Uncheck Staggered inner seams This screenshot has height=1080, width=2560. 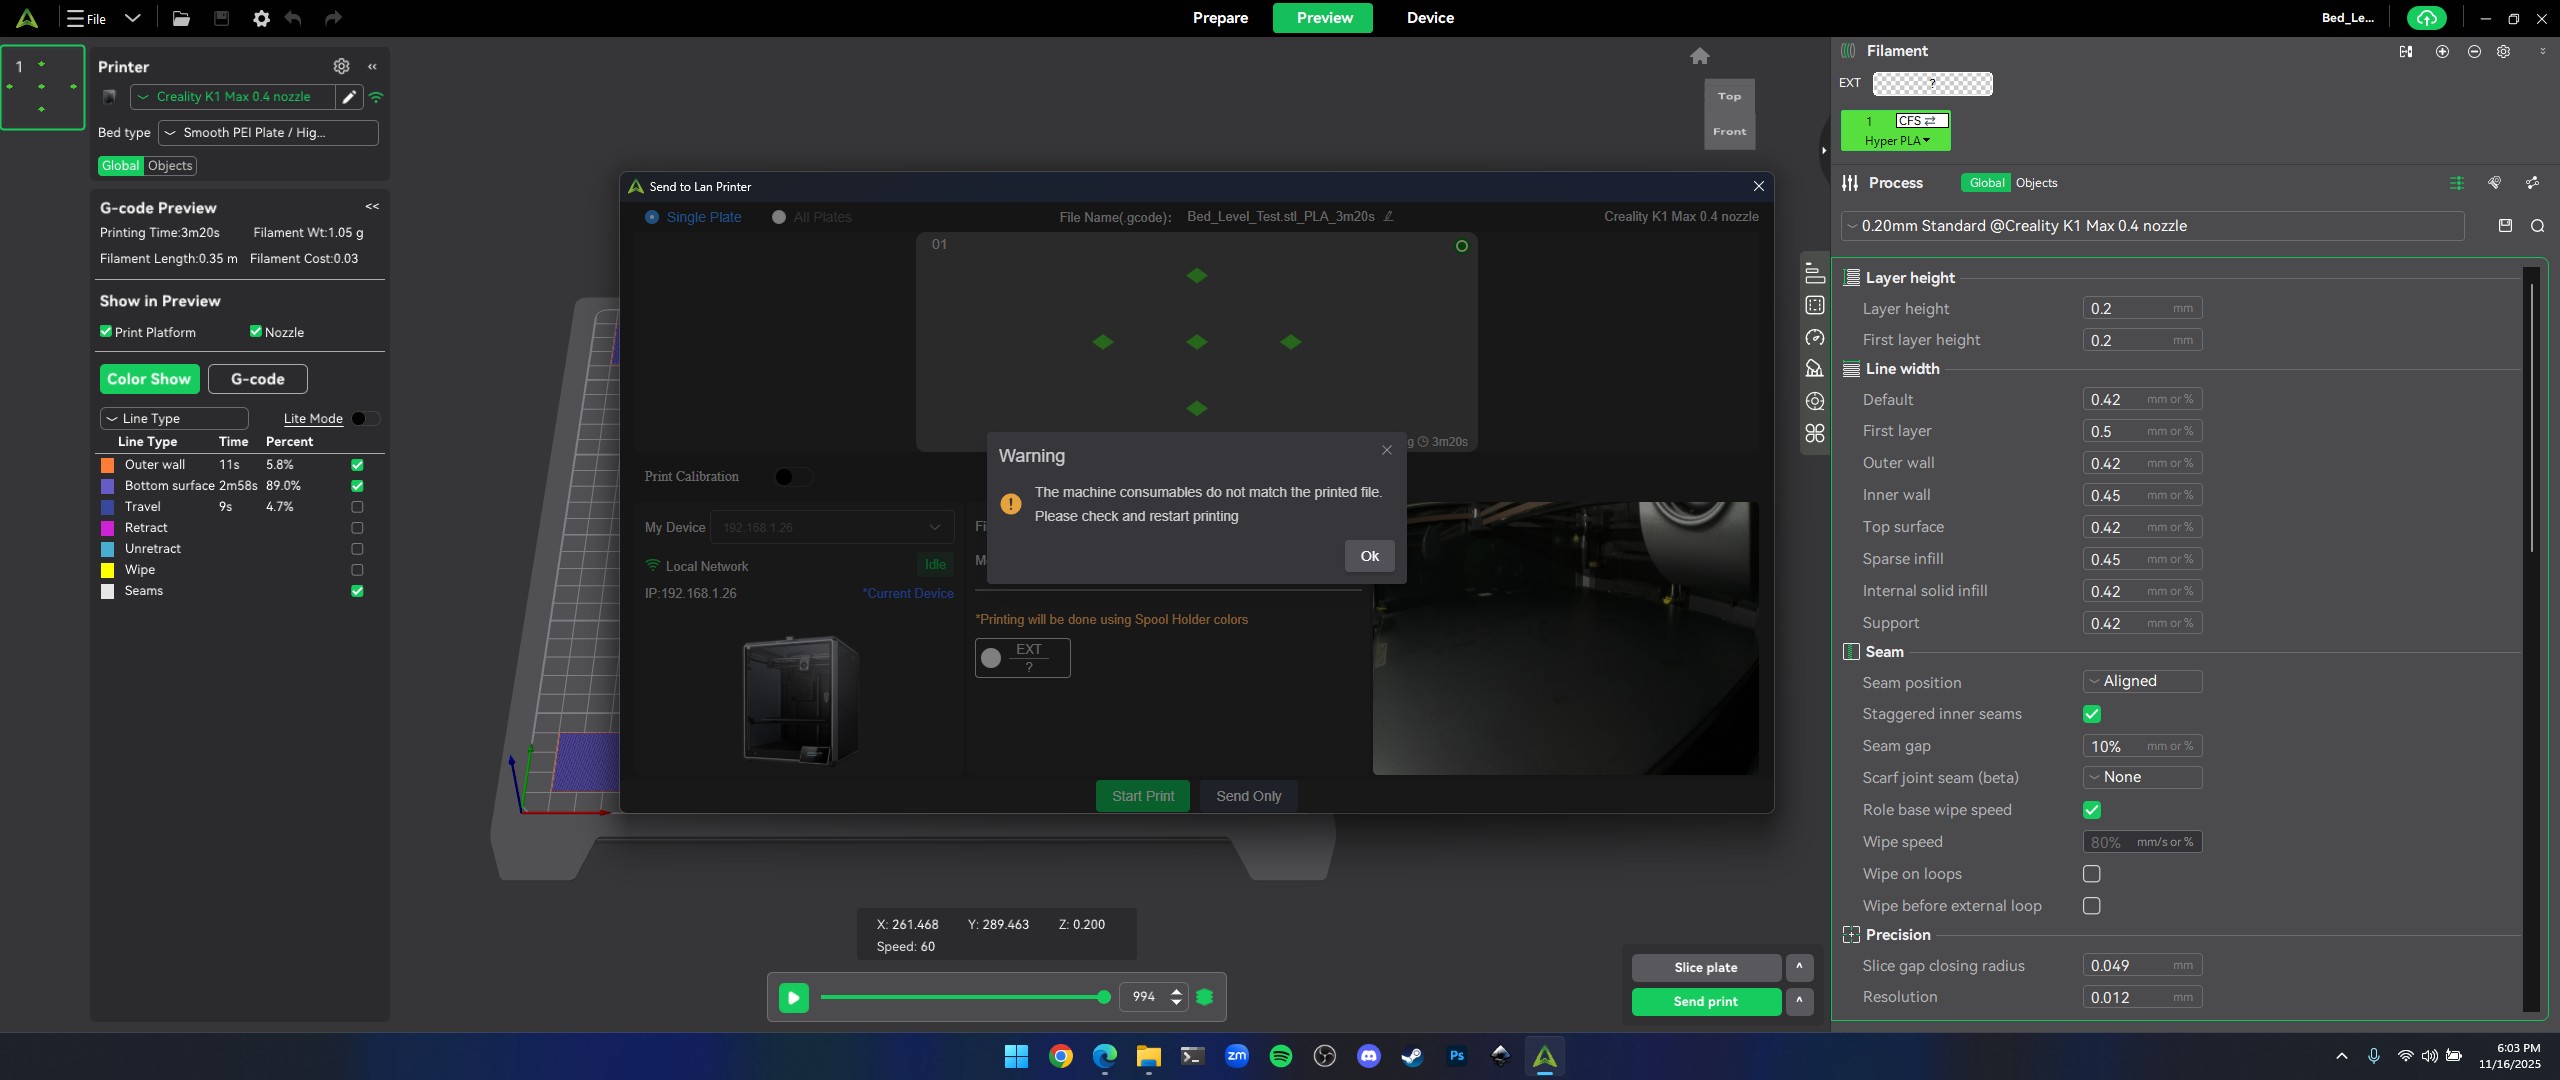coord(2091,714)
